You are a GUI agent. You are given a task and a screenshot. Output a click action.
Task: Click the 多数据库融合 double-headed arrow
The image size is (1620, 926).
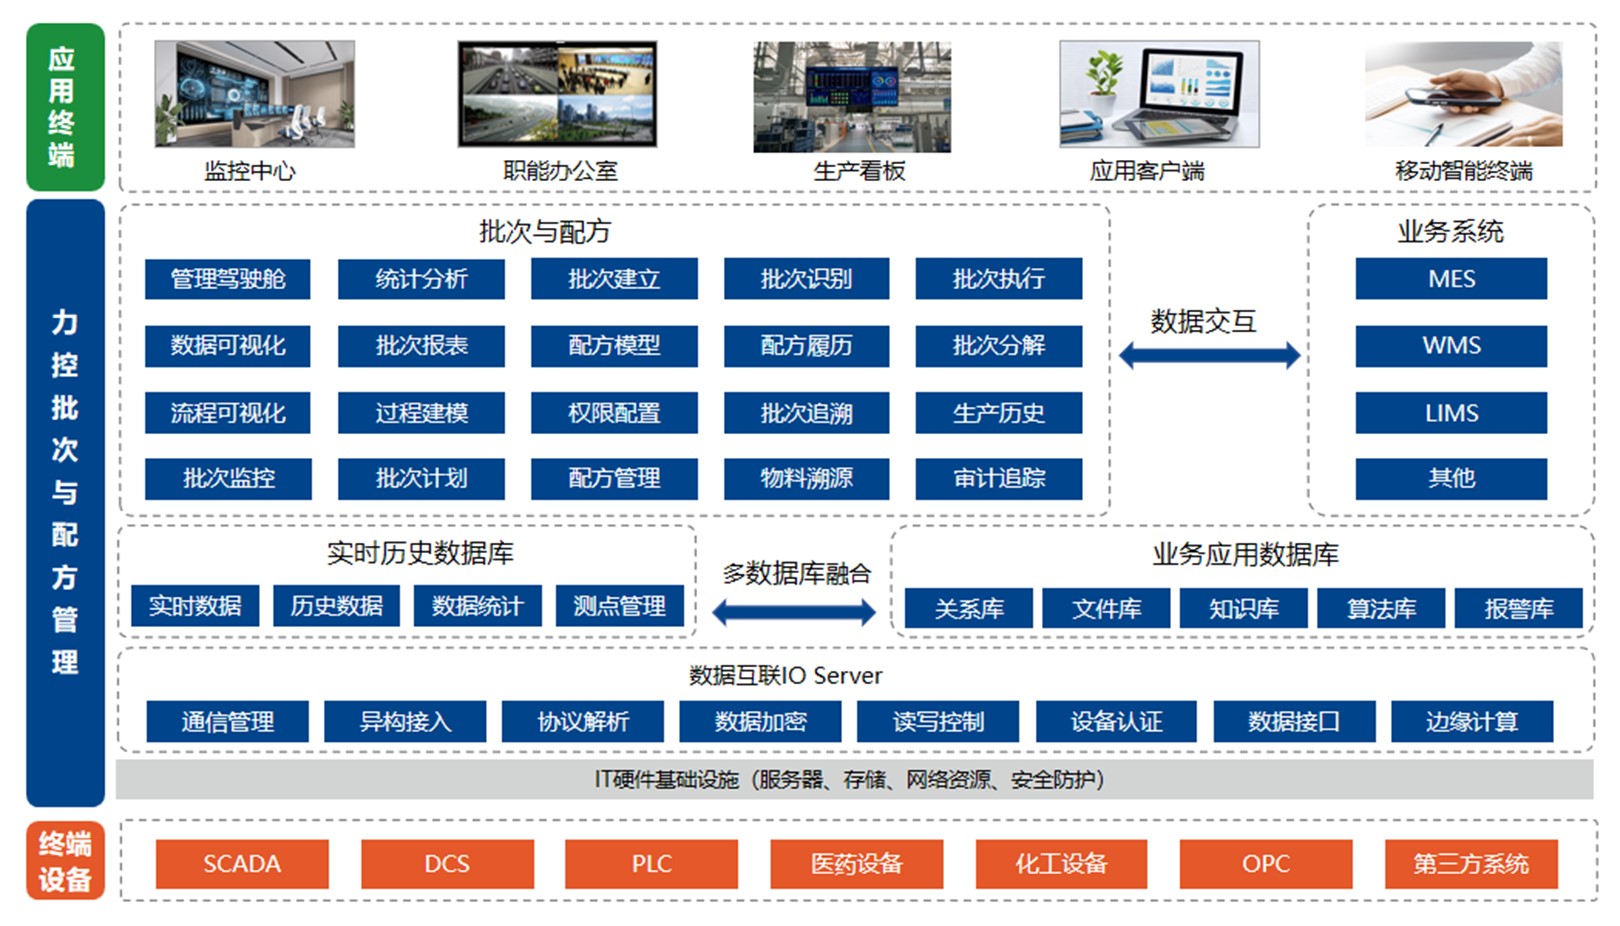[794, 612]
